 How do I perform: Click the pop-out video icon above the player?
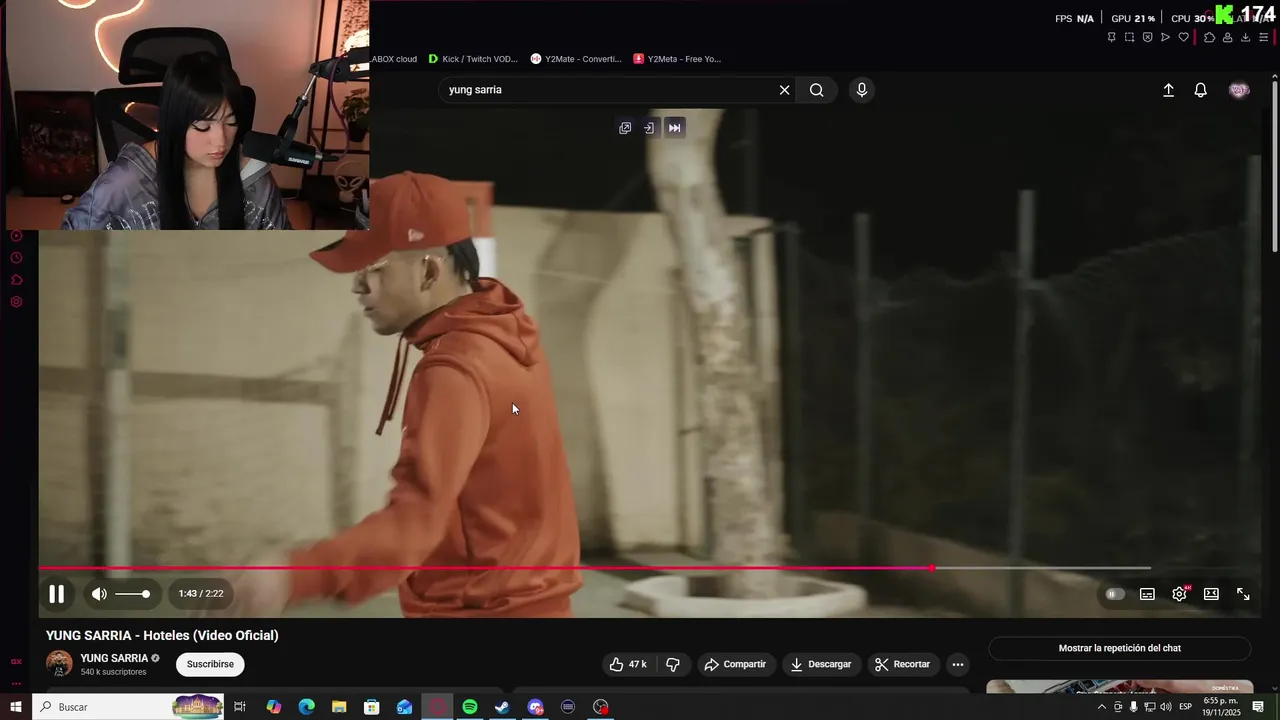(x=625, y=128)
